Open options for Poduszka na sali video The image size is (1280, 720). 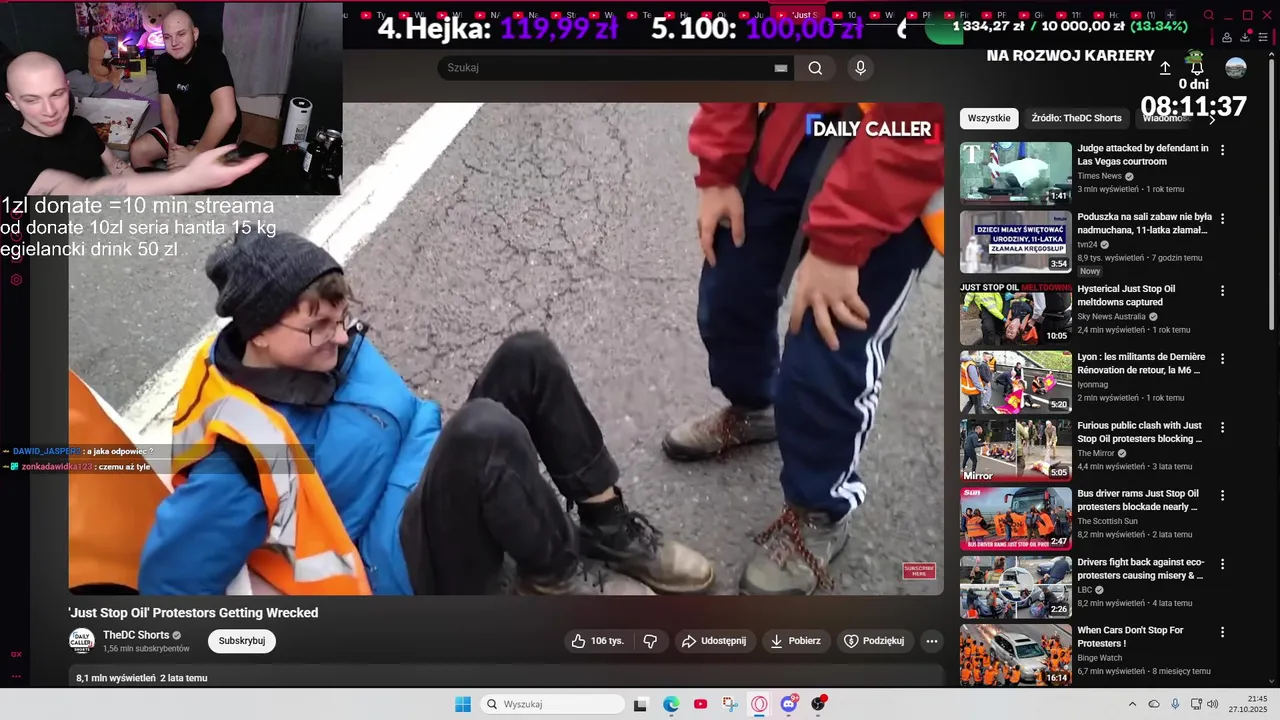(1222, 218)
